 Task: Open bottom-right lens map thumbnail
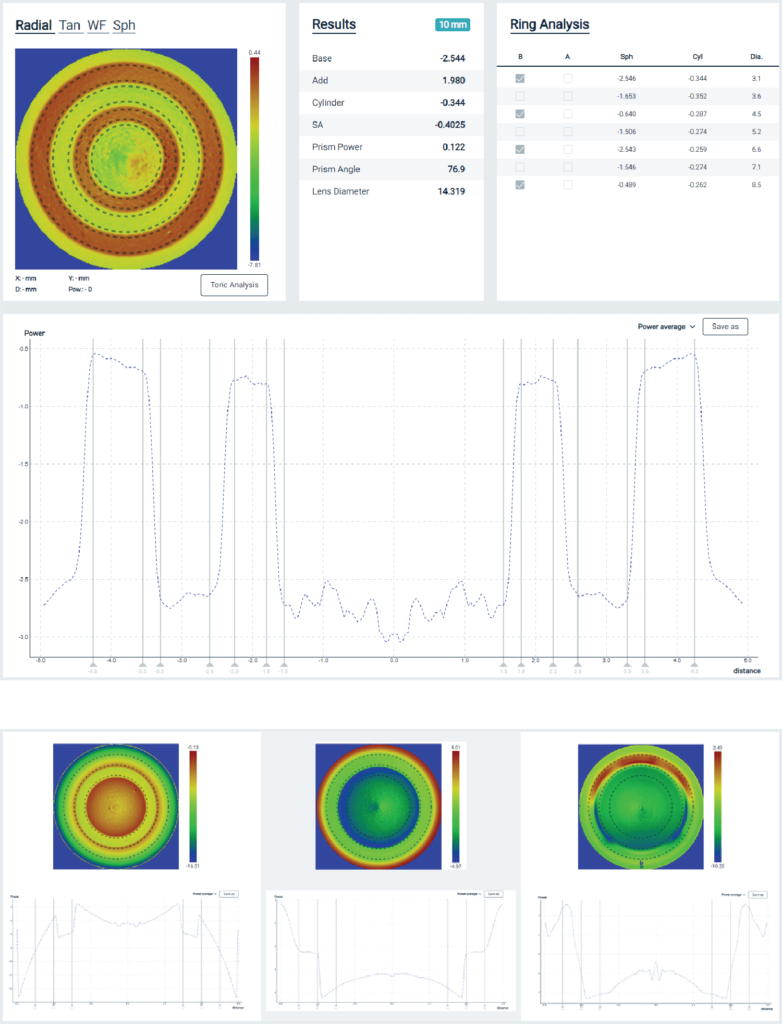click(640, 806)
